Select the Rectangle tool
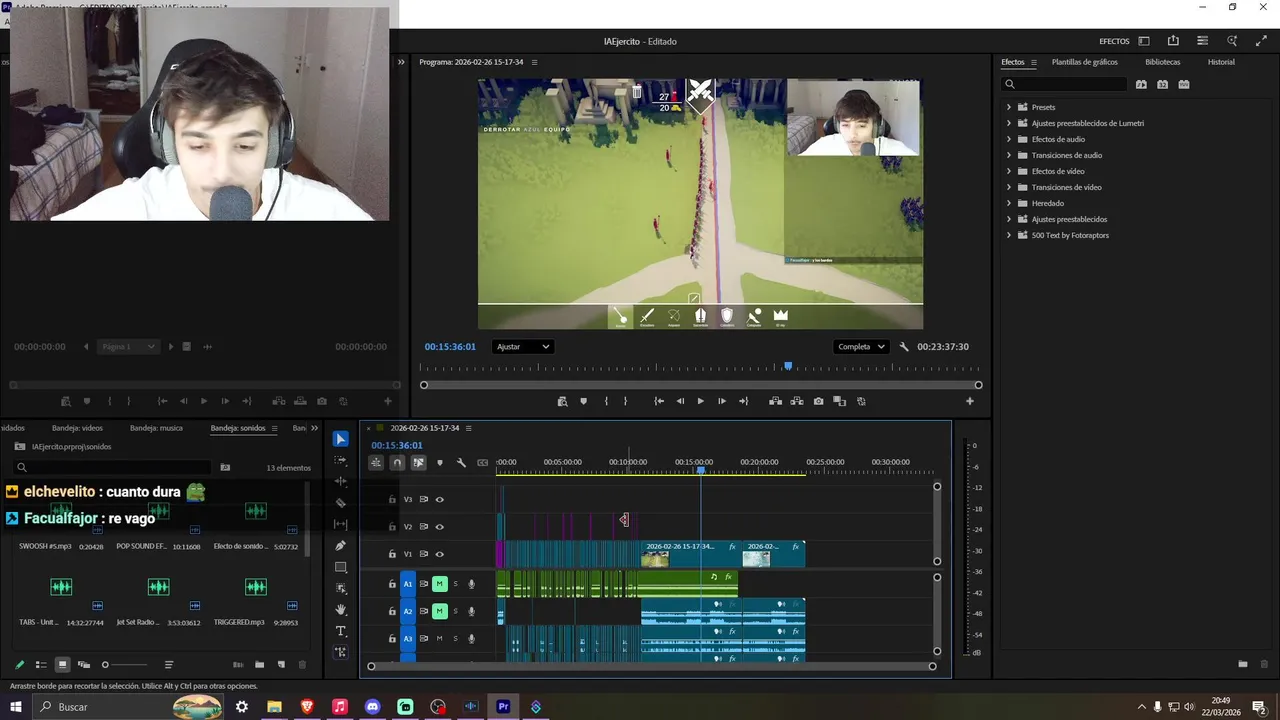This screenshot has height=720, width=1280. coord(340,567)
